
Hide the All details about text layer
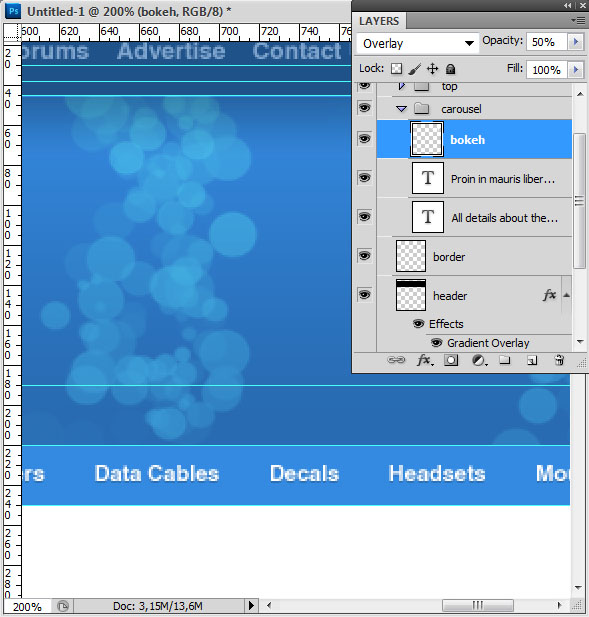pyautogui.click(x=364, y=216)
